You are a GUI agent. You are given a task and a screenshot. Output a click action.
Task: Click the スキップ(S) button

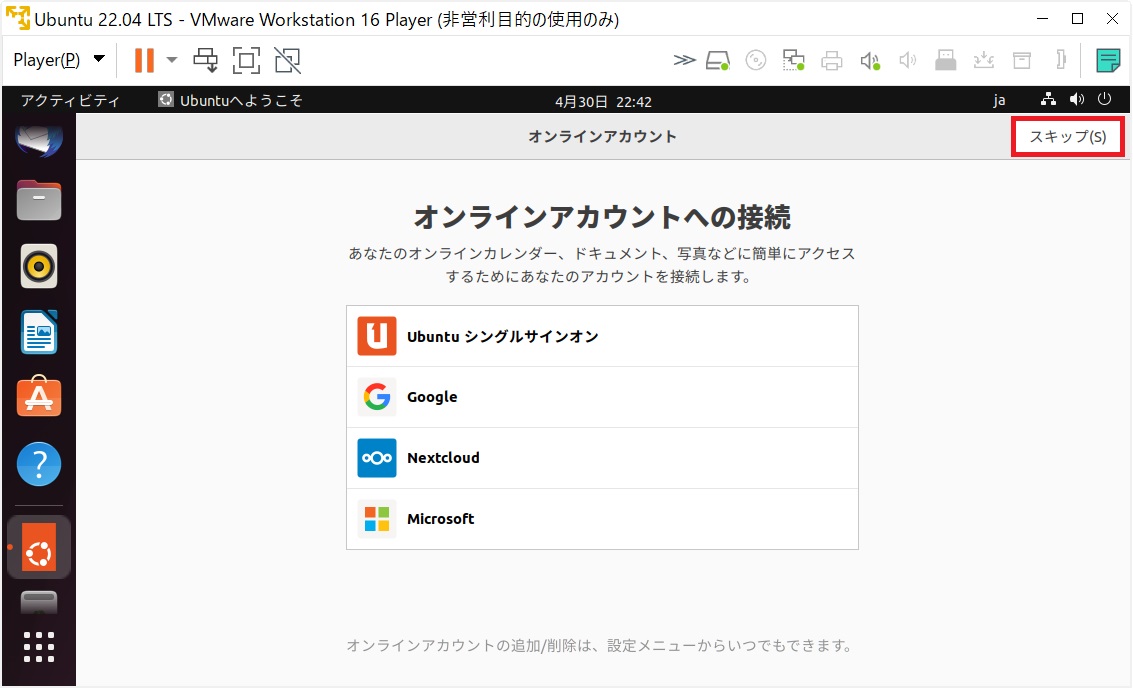click(x=1068, y=136)
